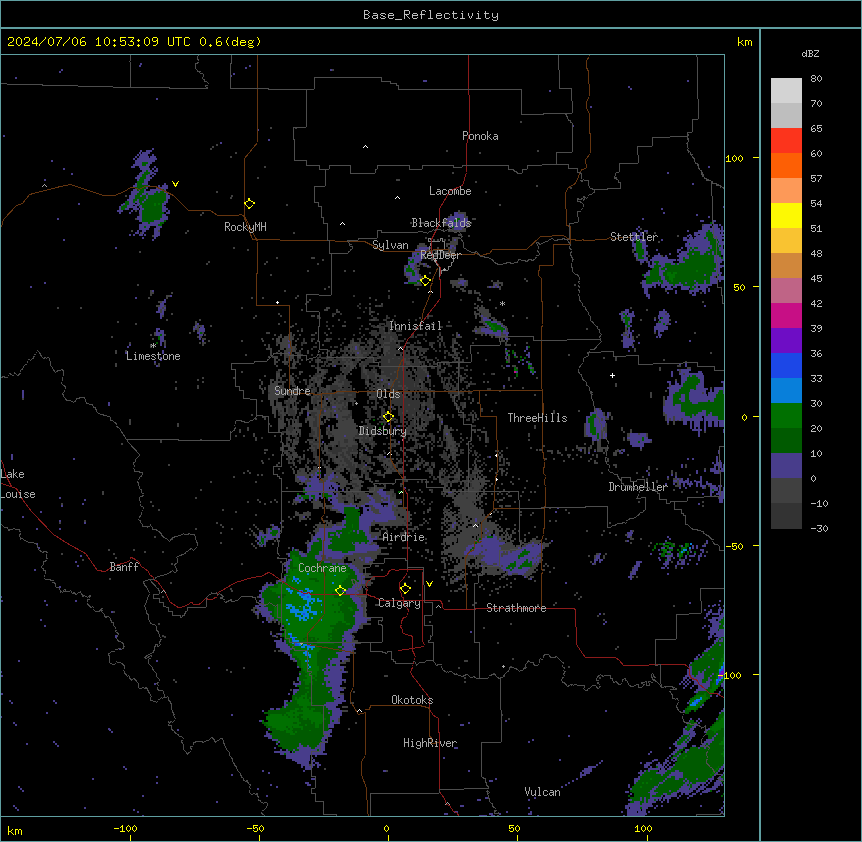
Task: Click the Cochrane label
Action: pyautogui.click(x=322, y=568)
